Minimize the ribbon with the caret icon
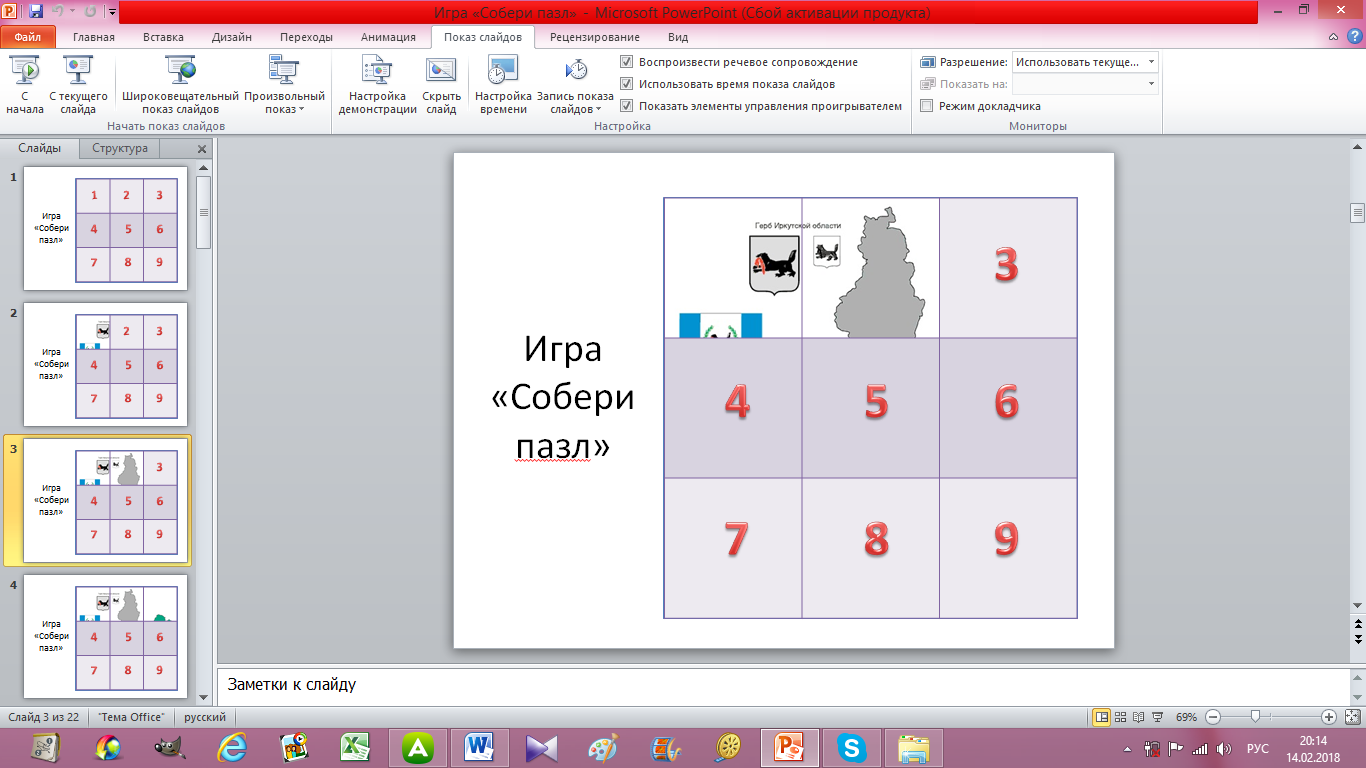1366x768 pixels. 1335,37
